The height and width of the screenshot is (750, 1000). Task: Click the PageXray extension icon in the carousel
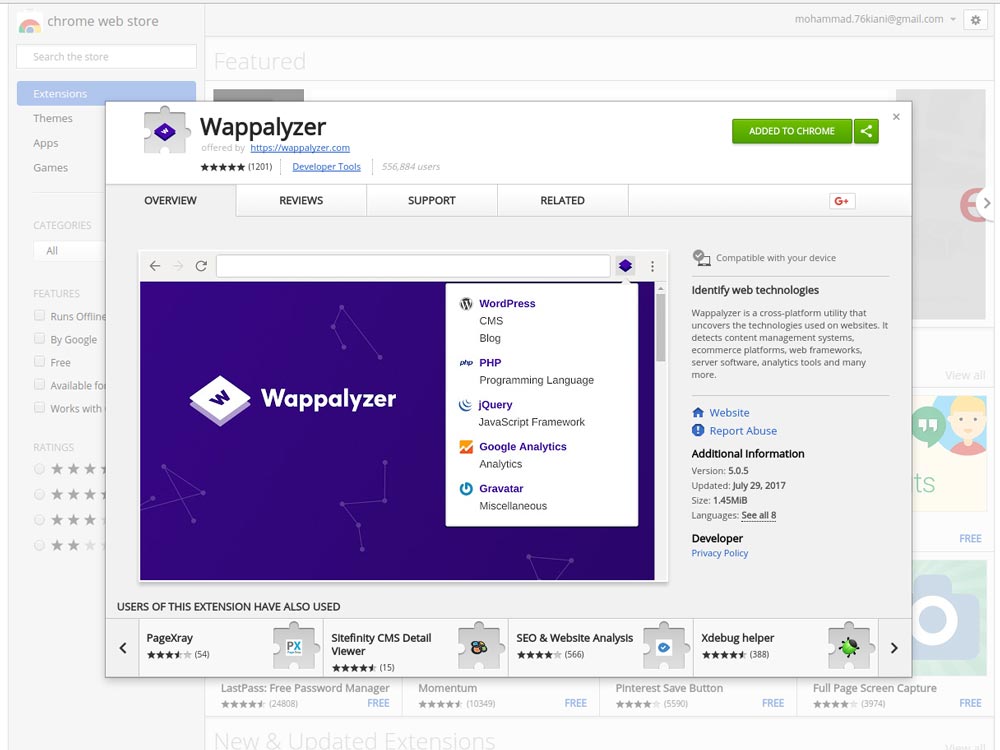pyautogui.click(x=294, y=647)
